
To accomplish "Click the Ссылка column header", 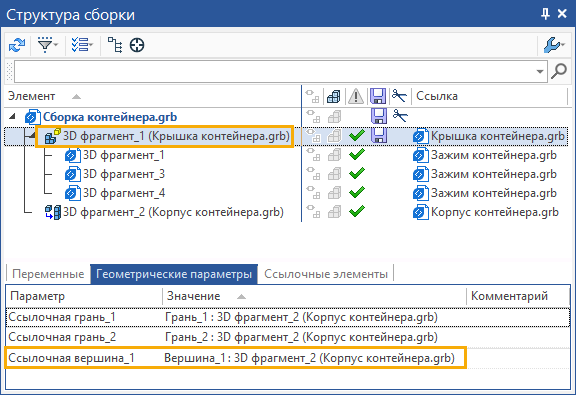I will (x=437, y=96).
